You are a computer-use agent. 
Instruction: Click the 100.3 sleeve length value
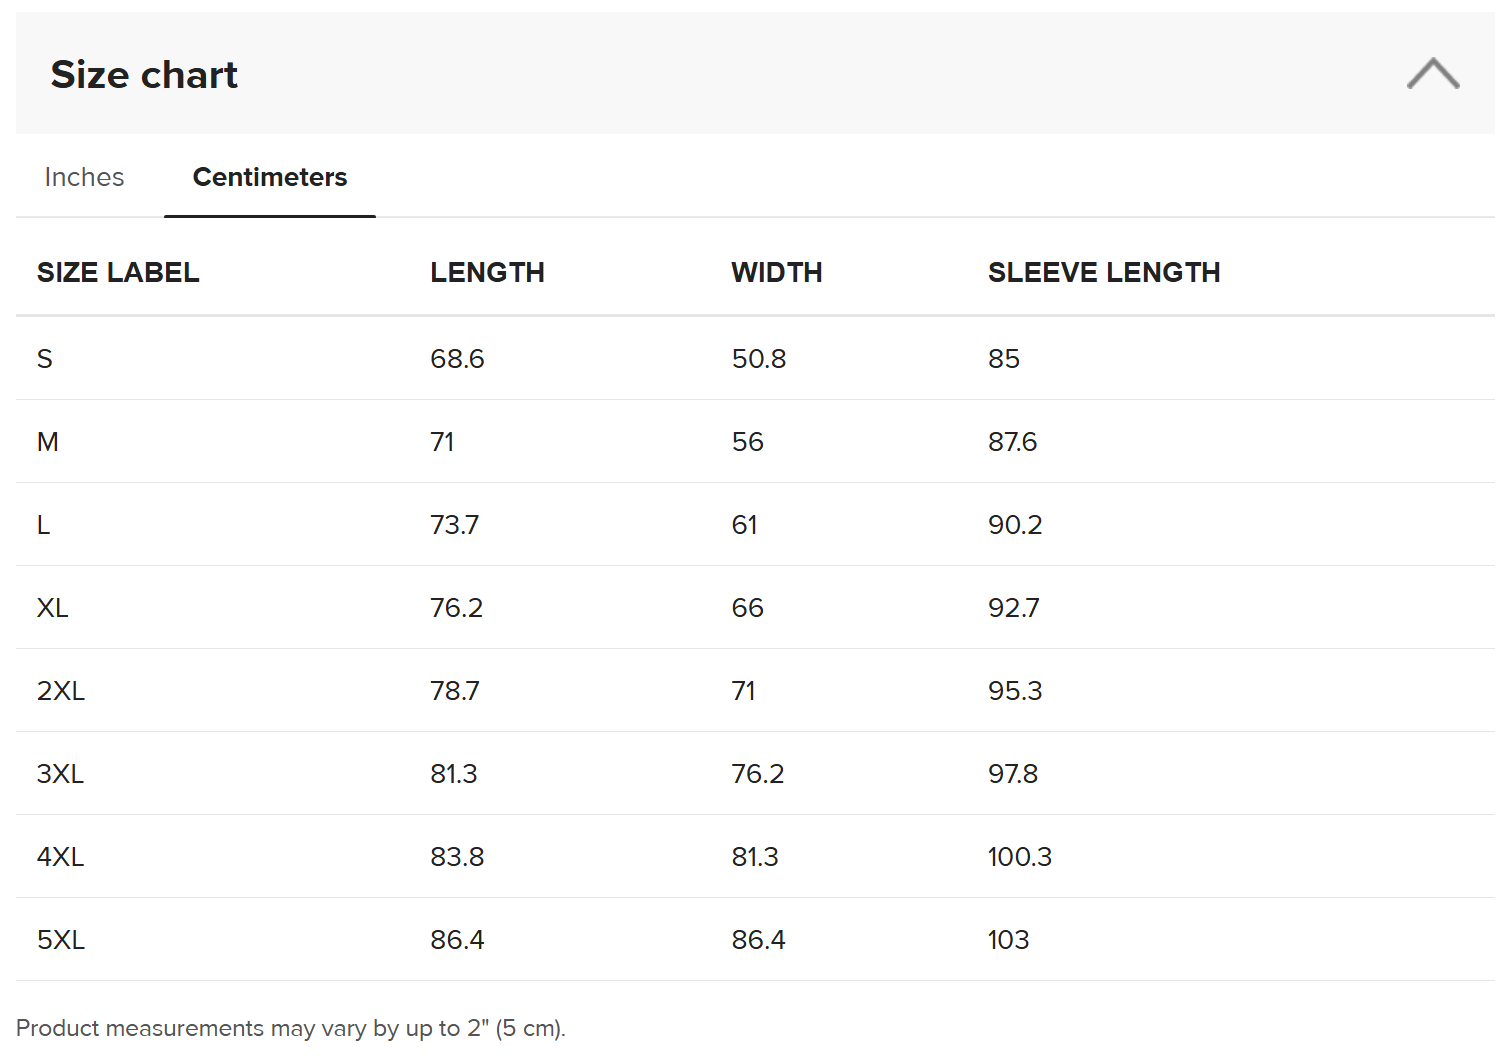tap(1019, 857)
